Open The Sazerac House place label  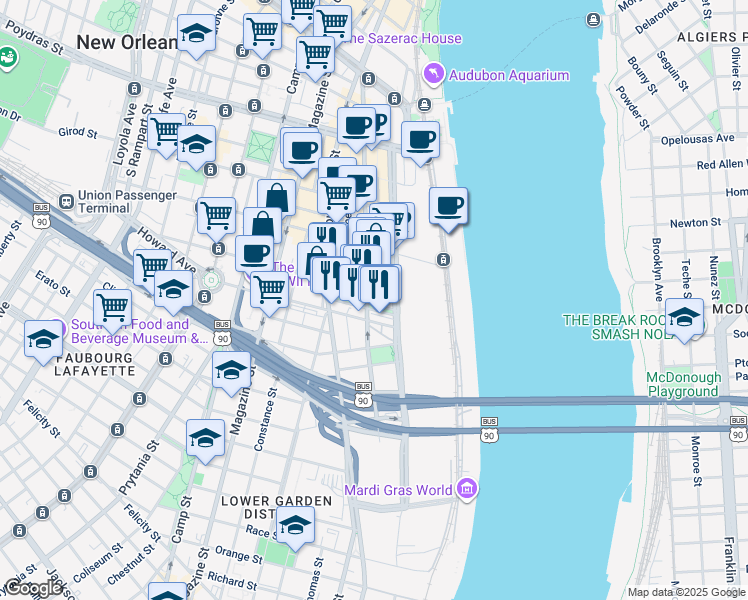tap(402, 39)
